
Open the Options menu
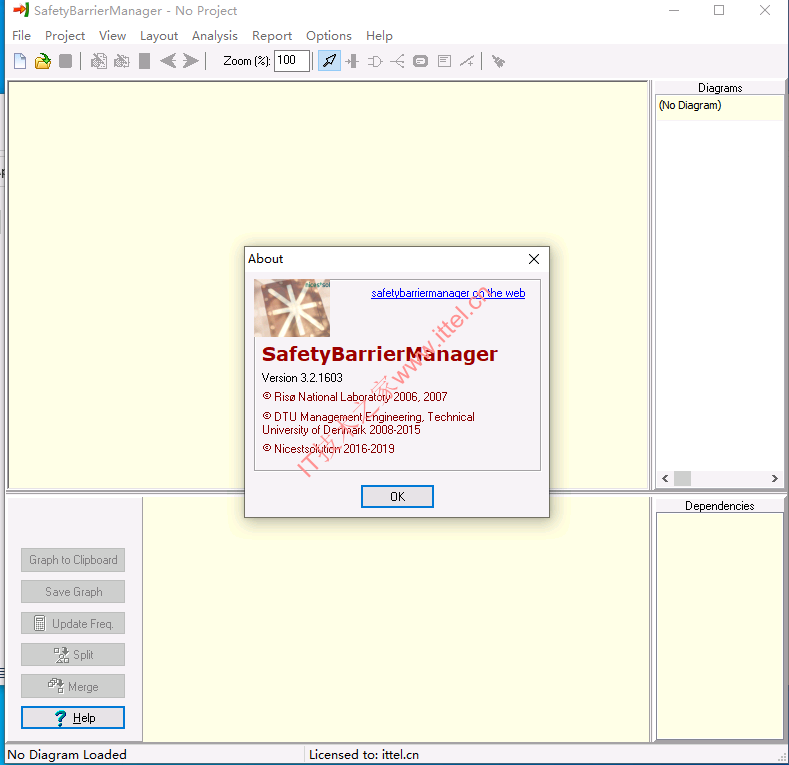tap(329, 36)
